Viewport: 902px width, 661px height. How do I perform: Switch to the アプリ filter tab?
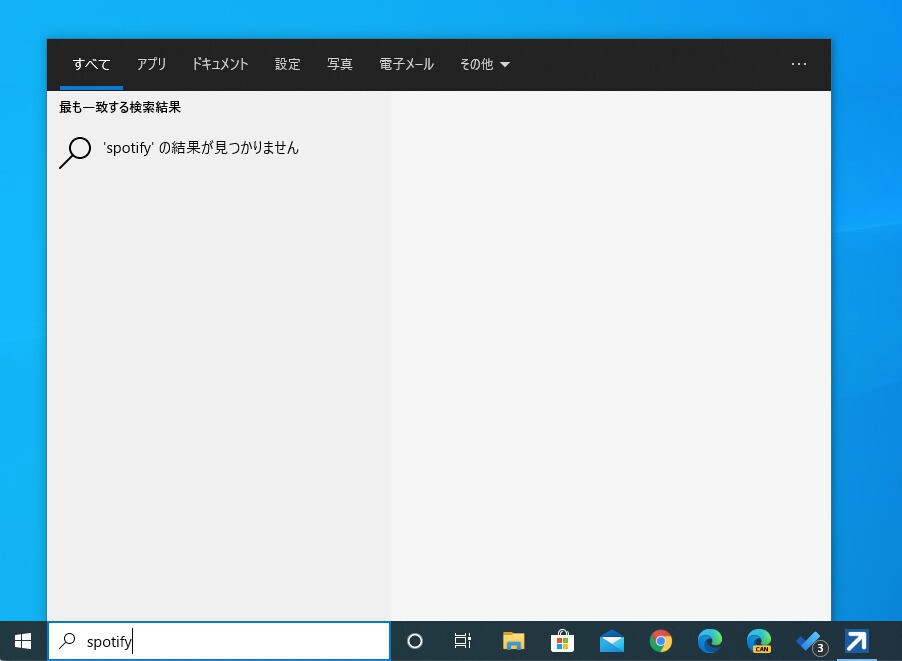point(151,64)
